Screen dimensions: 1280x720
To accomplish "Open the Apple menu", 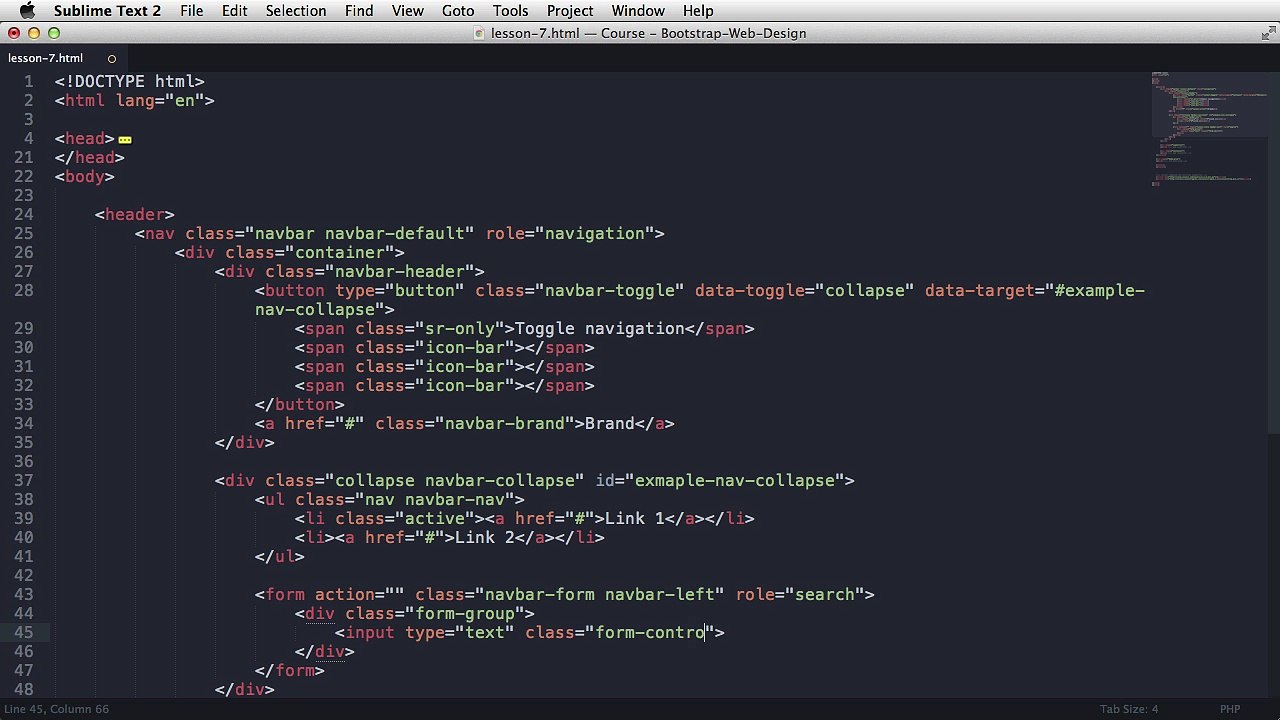I will pos(27,11).
